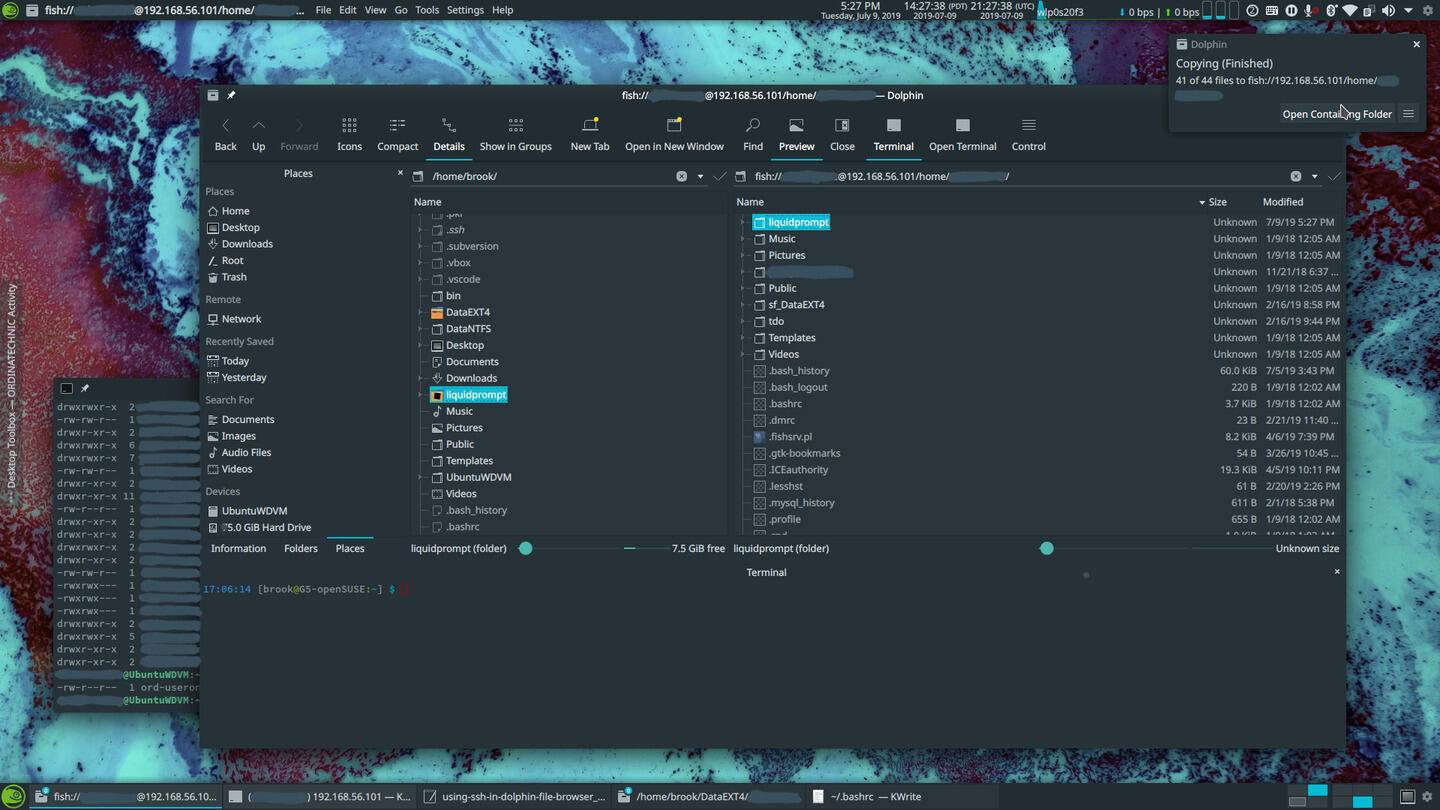This screenshot has width=1440, height=810.
Task: Select .bash_history in right pane
Action: (798, 371)
